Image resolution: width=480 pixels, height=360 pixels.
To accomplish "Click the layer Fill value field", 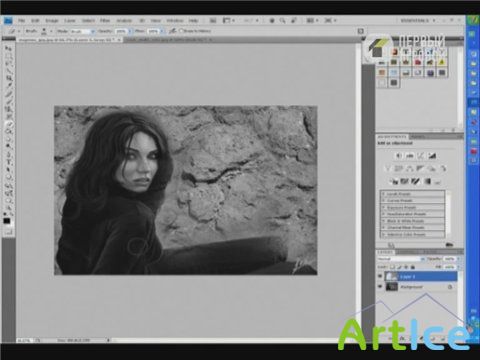I will click(449, 267).
